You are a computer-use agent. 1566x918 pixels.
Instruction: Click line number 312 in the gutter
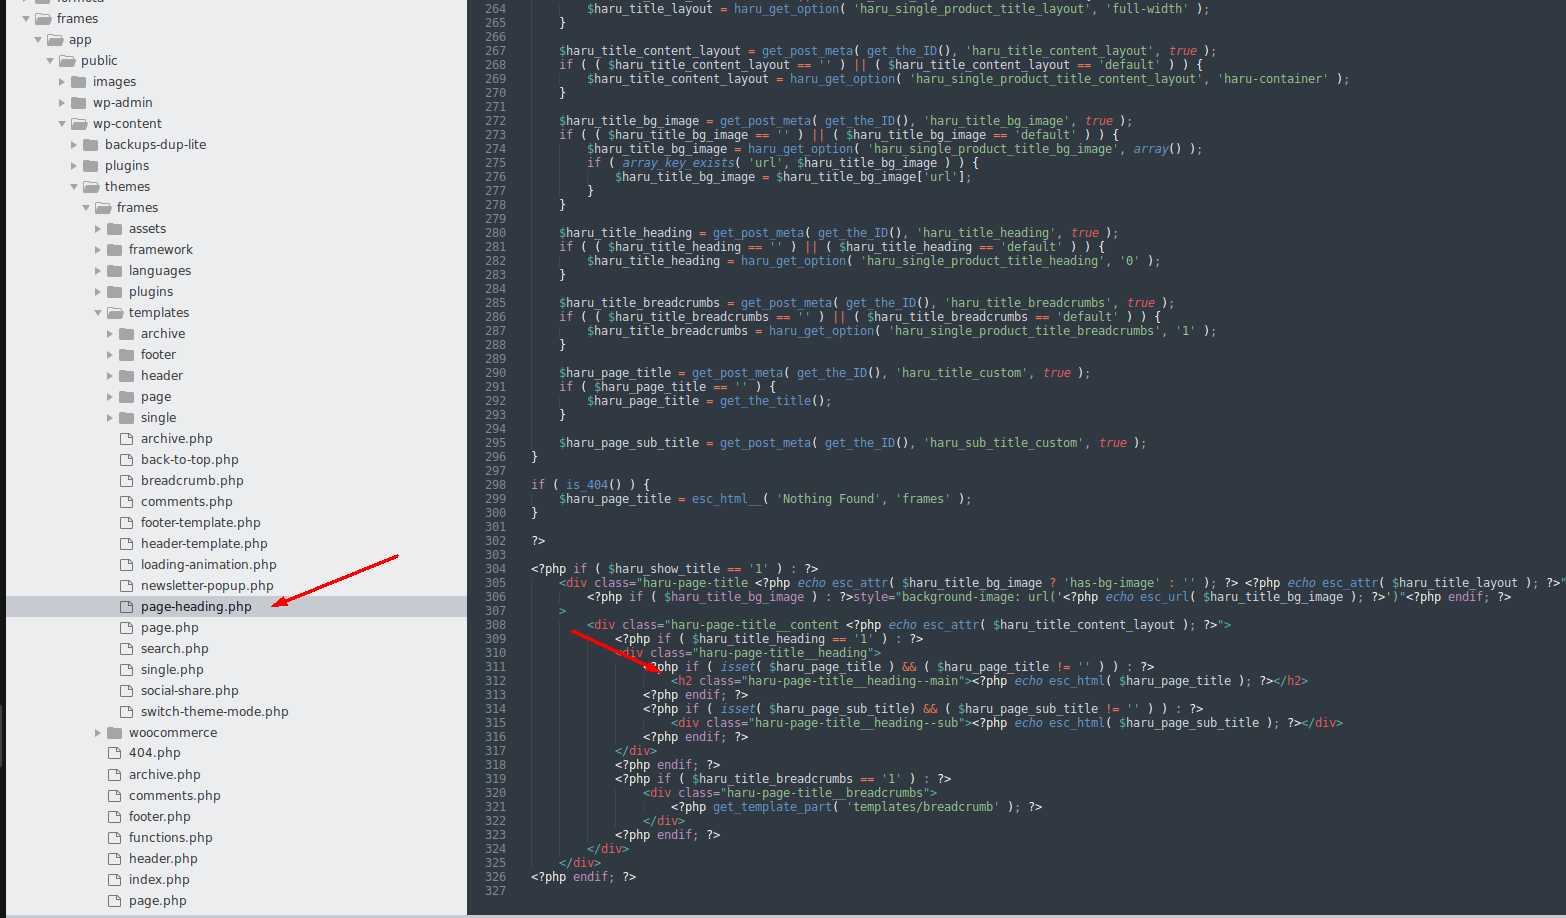(495, 681)
